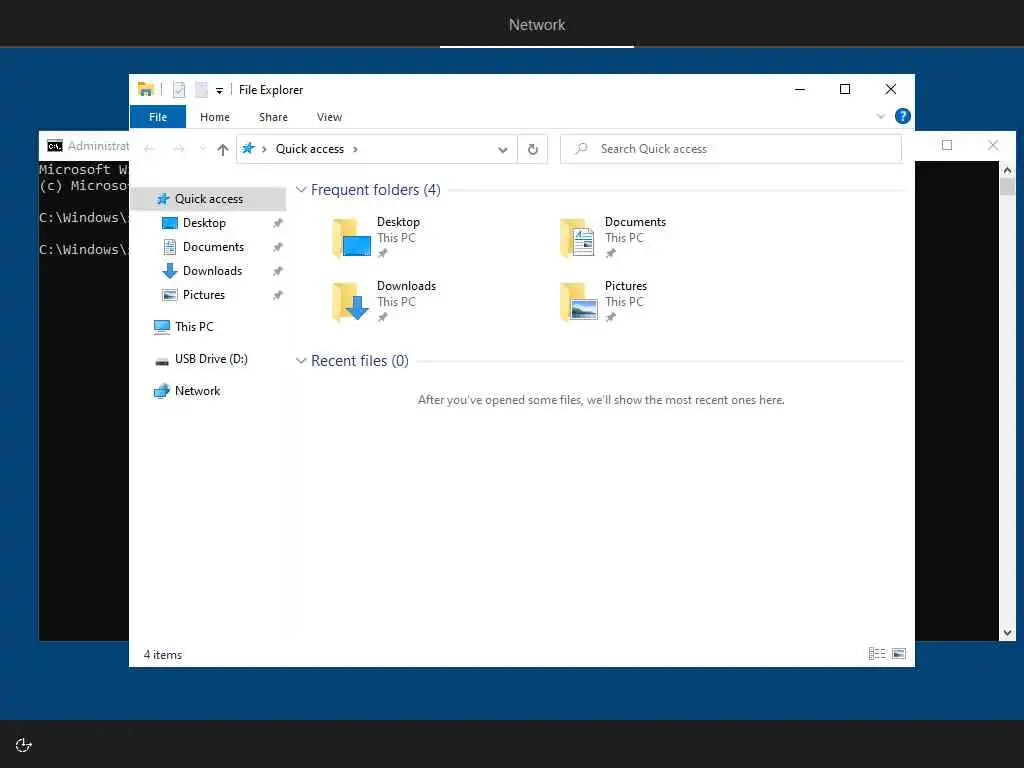Click the 4 items status bar text
The height and width of the screenshot is (768, 1024).
pyautogui.click(x=163, y=655)
